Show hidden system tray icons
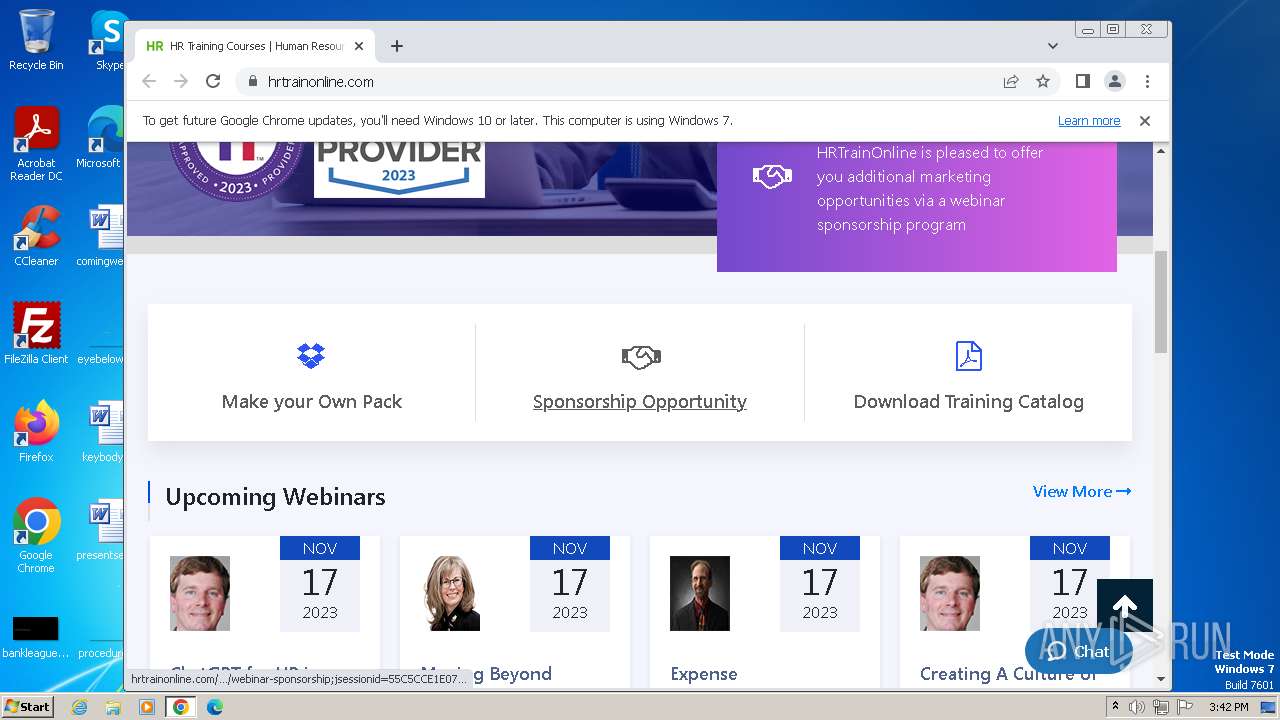 pyautogui.click(x=1116, y=707)
